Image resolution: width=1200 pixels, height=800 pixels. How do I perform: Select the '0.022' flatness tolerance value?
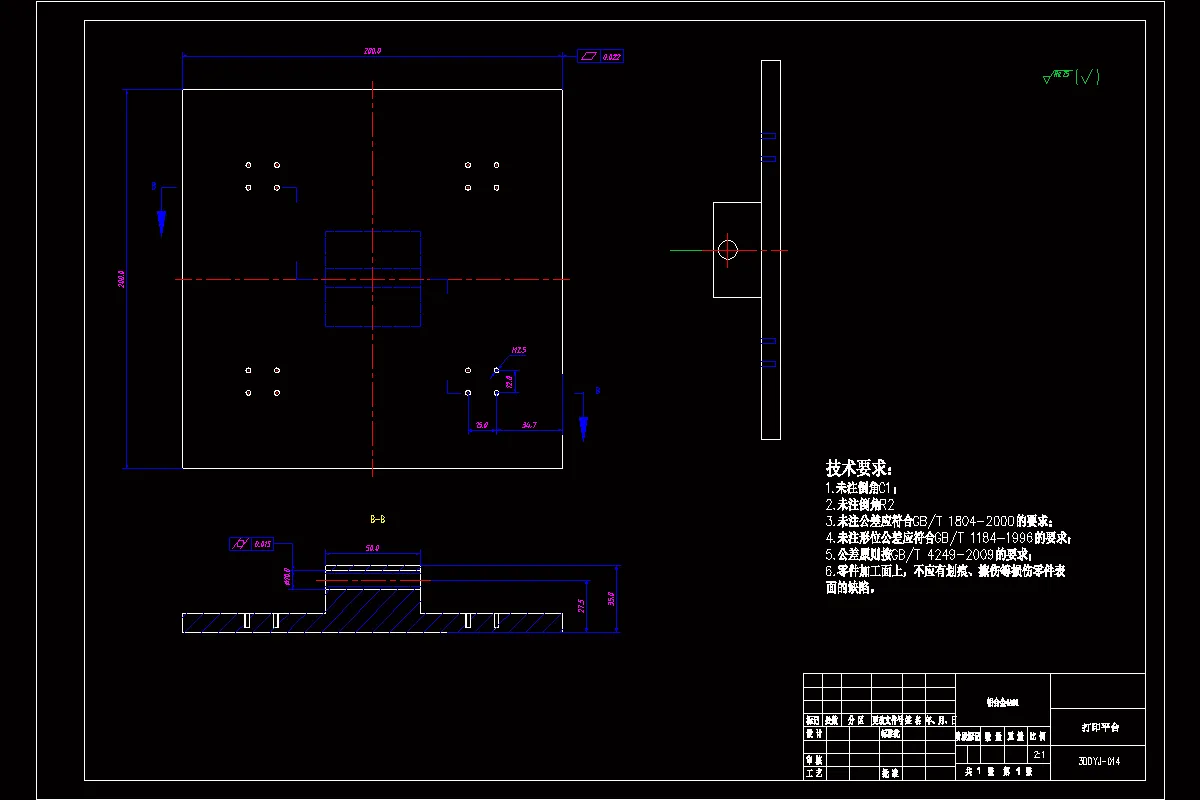(612, 57)
